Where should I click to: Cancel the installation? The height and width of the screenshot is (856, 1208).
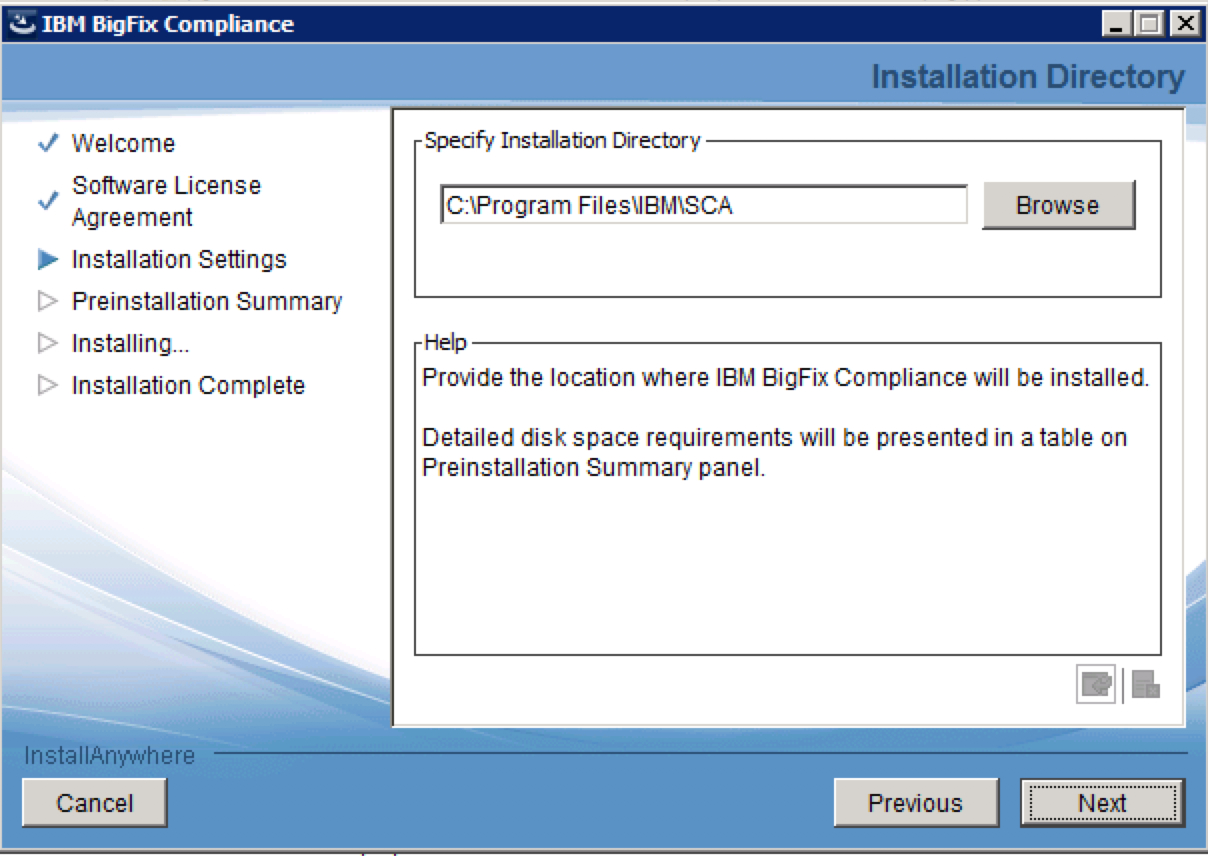pos(95,803)
